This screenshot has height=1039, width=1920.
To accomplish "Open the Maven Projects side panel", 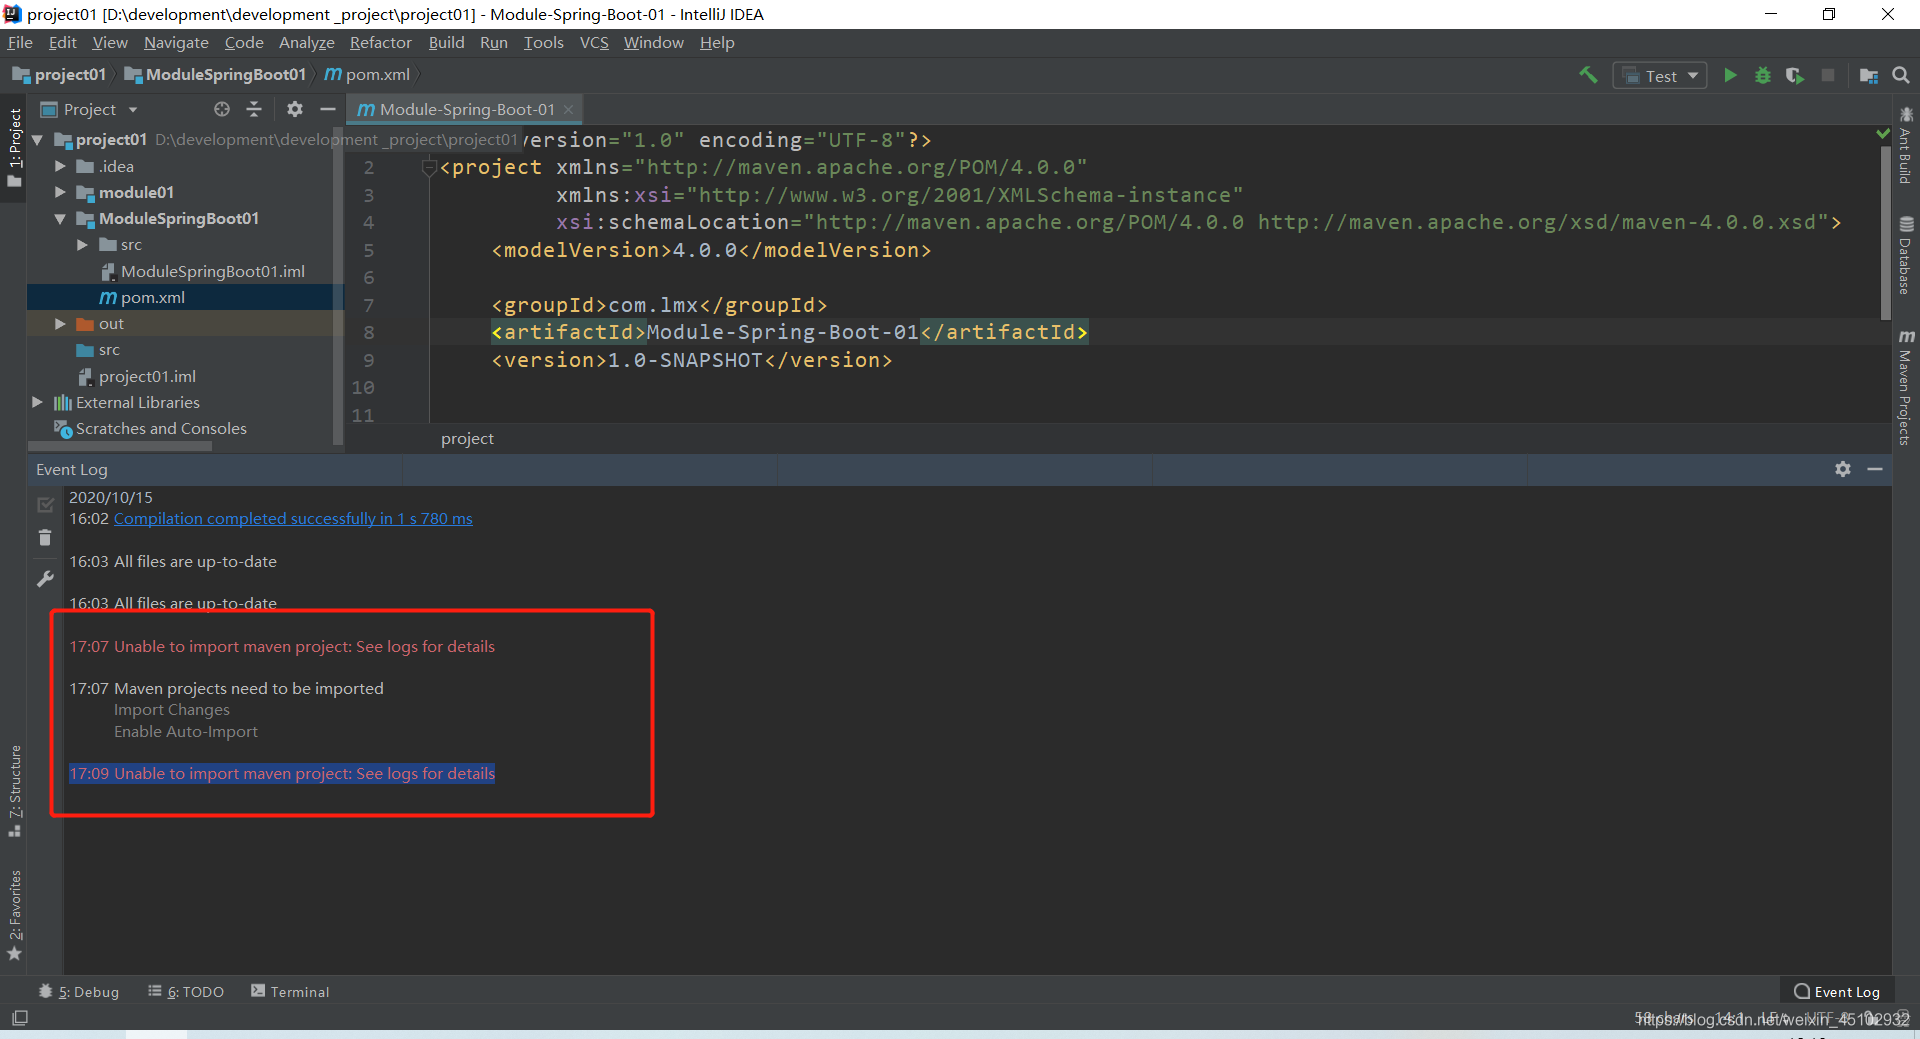I will [x=1906, y=387].
